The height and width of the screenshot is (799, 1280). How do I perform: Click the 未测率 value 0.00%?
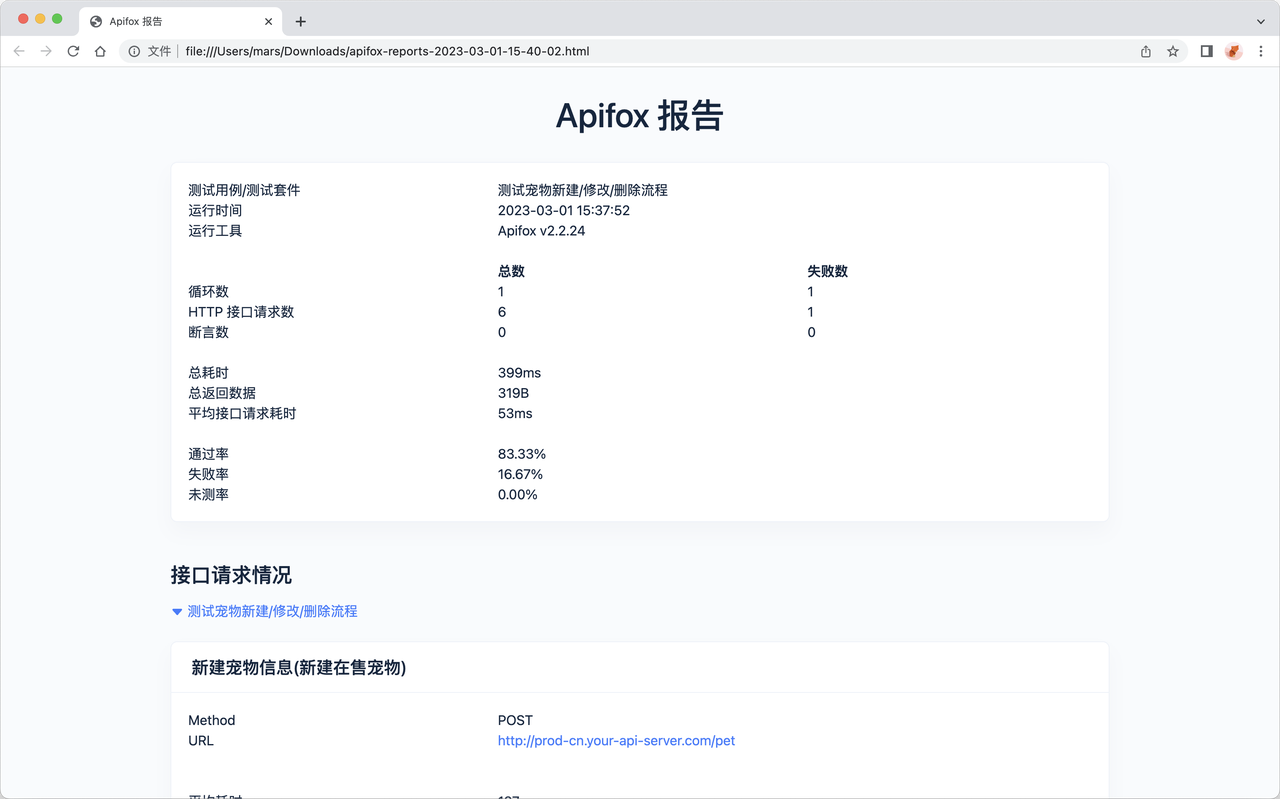pyautogui.click(x=518, y=495)
